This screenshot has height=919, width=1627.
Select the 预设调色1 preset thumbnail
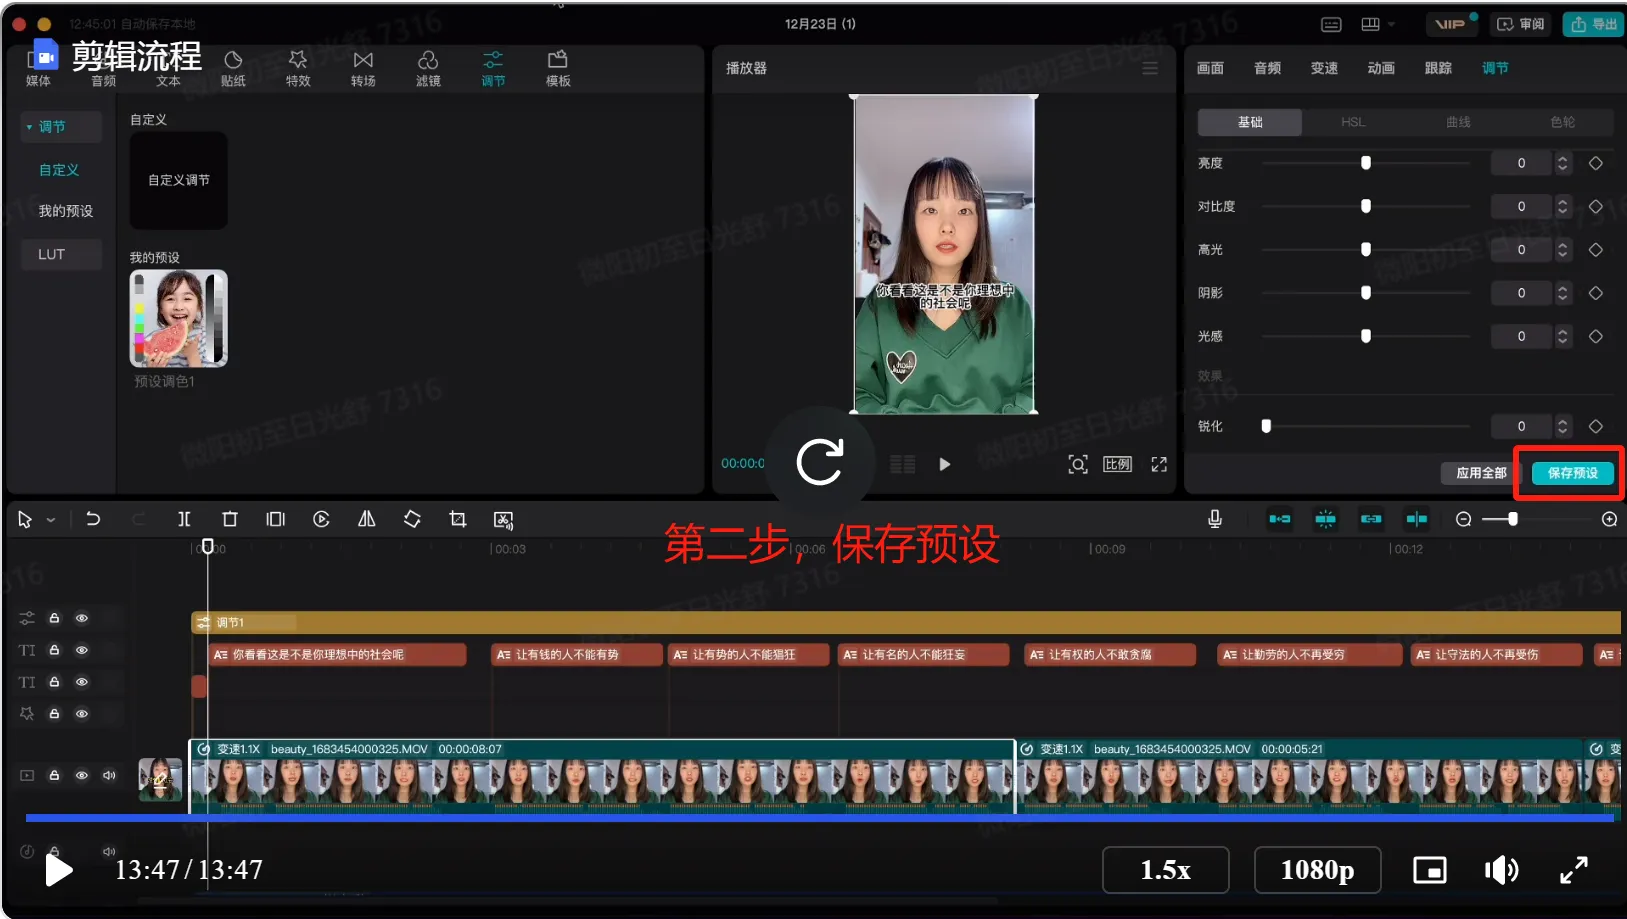pos(179,319)
